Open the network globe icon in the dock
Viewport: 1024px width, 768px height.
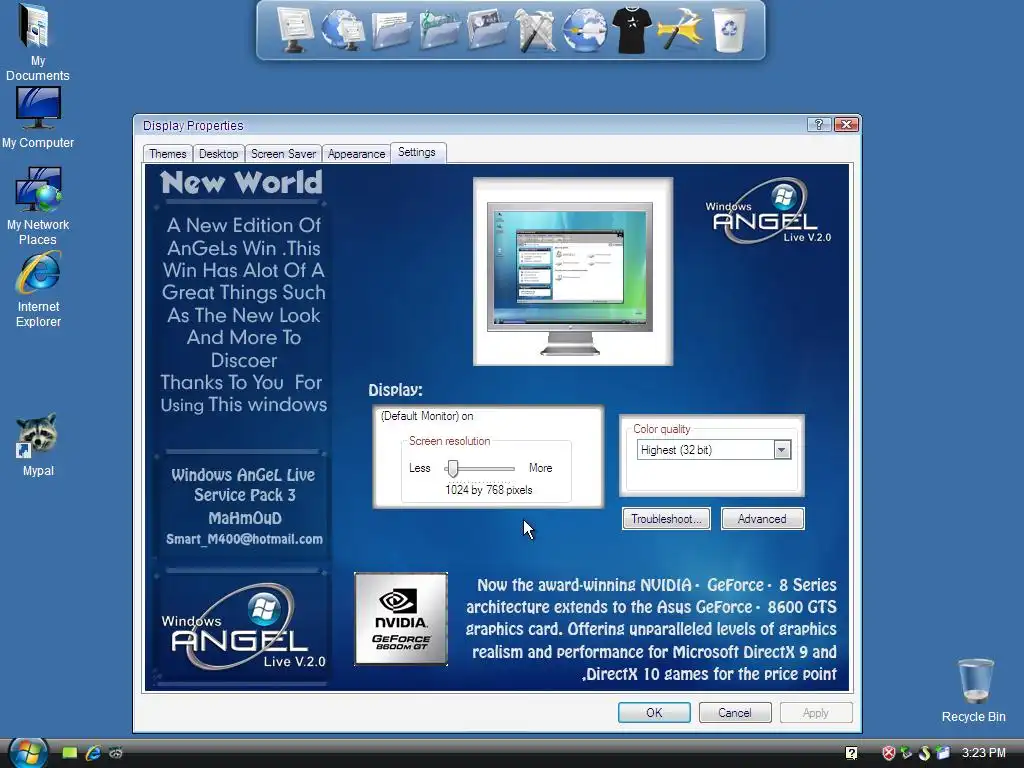[344, 30]
